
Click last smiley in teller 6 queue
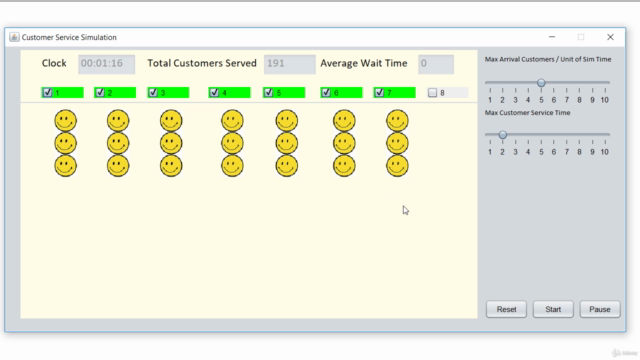(x=344, y=166)
